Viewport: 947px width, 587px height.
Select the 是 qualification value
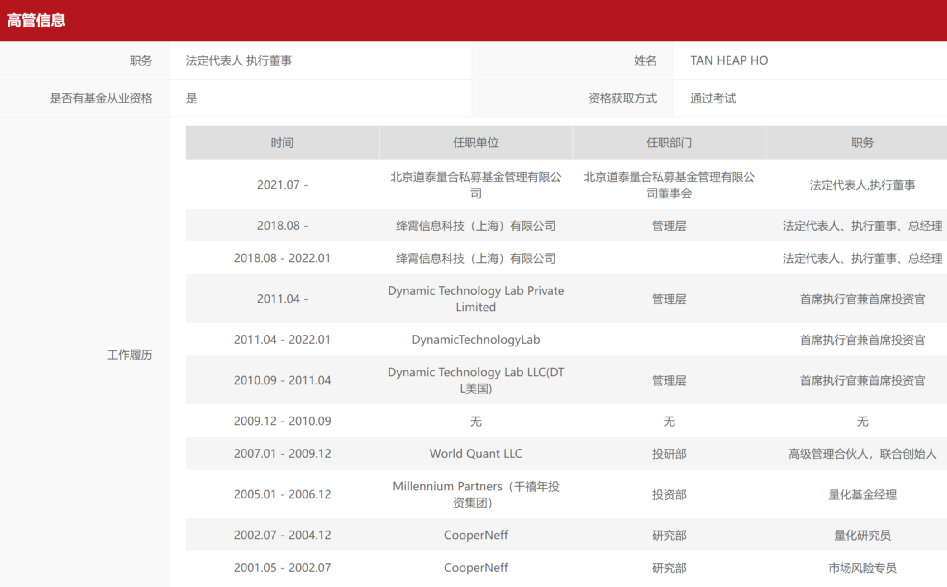coord(186,98)
